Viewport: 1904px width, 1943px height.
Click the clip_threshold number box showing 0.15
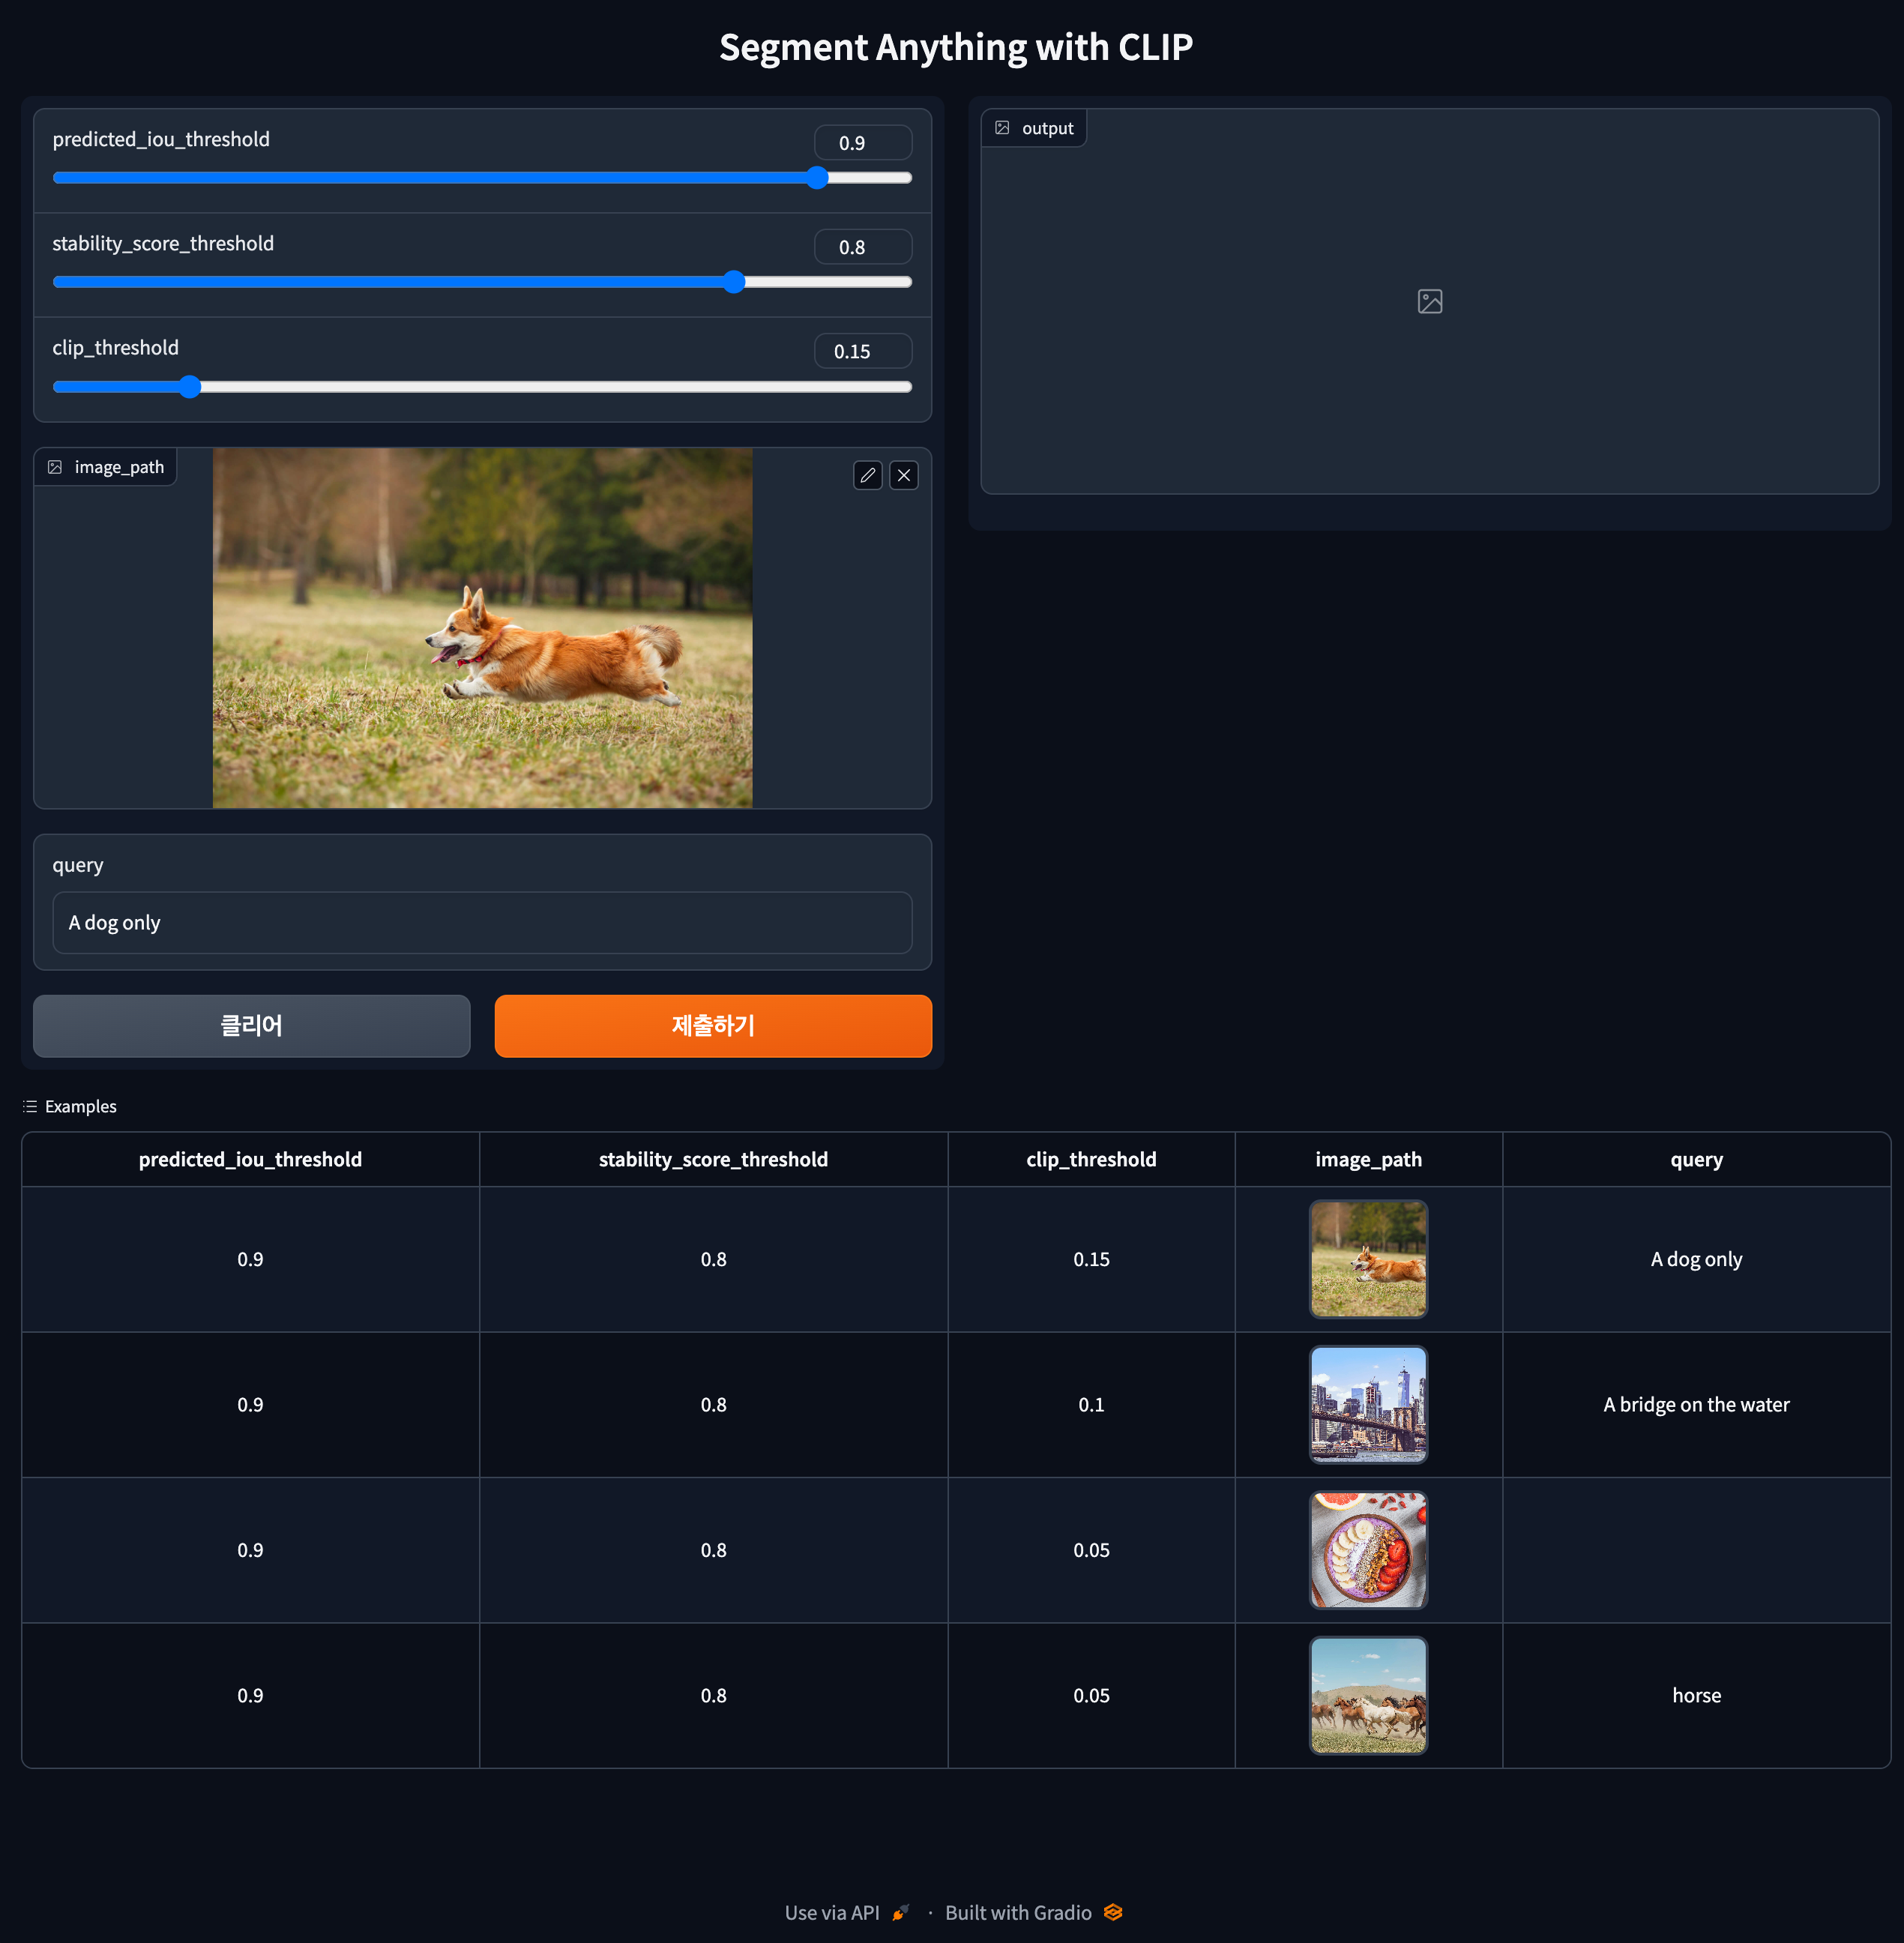point(862,351)
